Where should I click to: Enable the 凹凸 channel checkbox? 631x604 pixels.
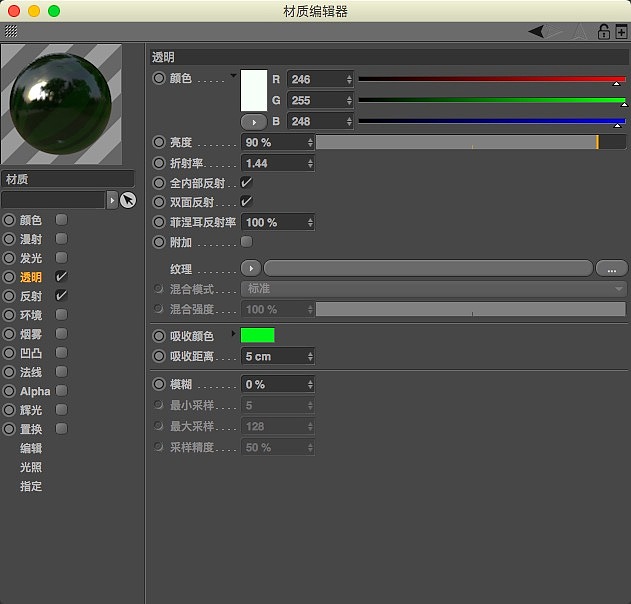pos(61,353)
